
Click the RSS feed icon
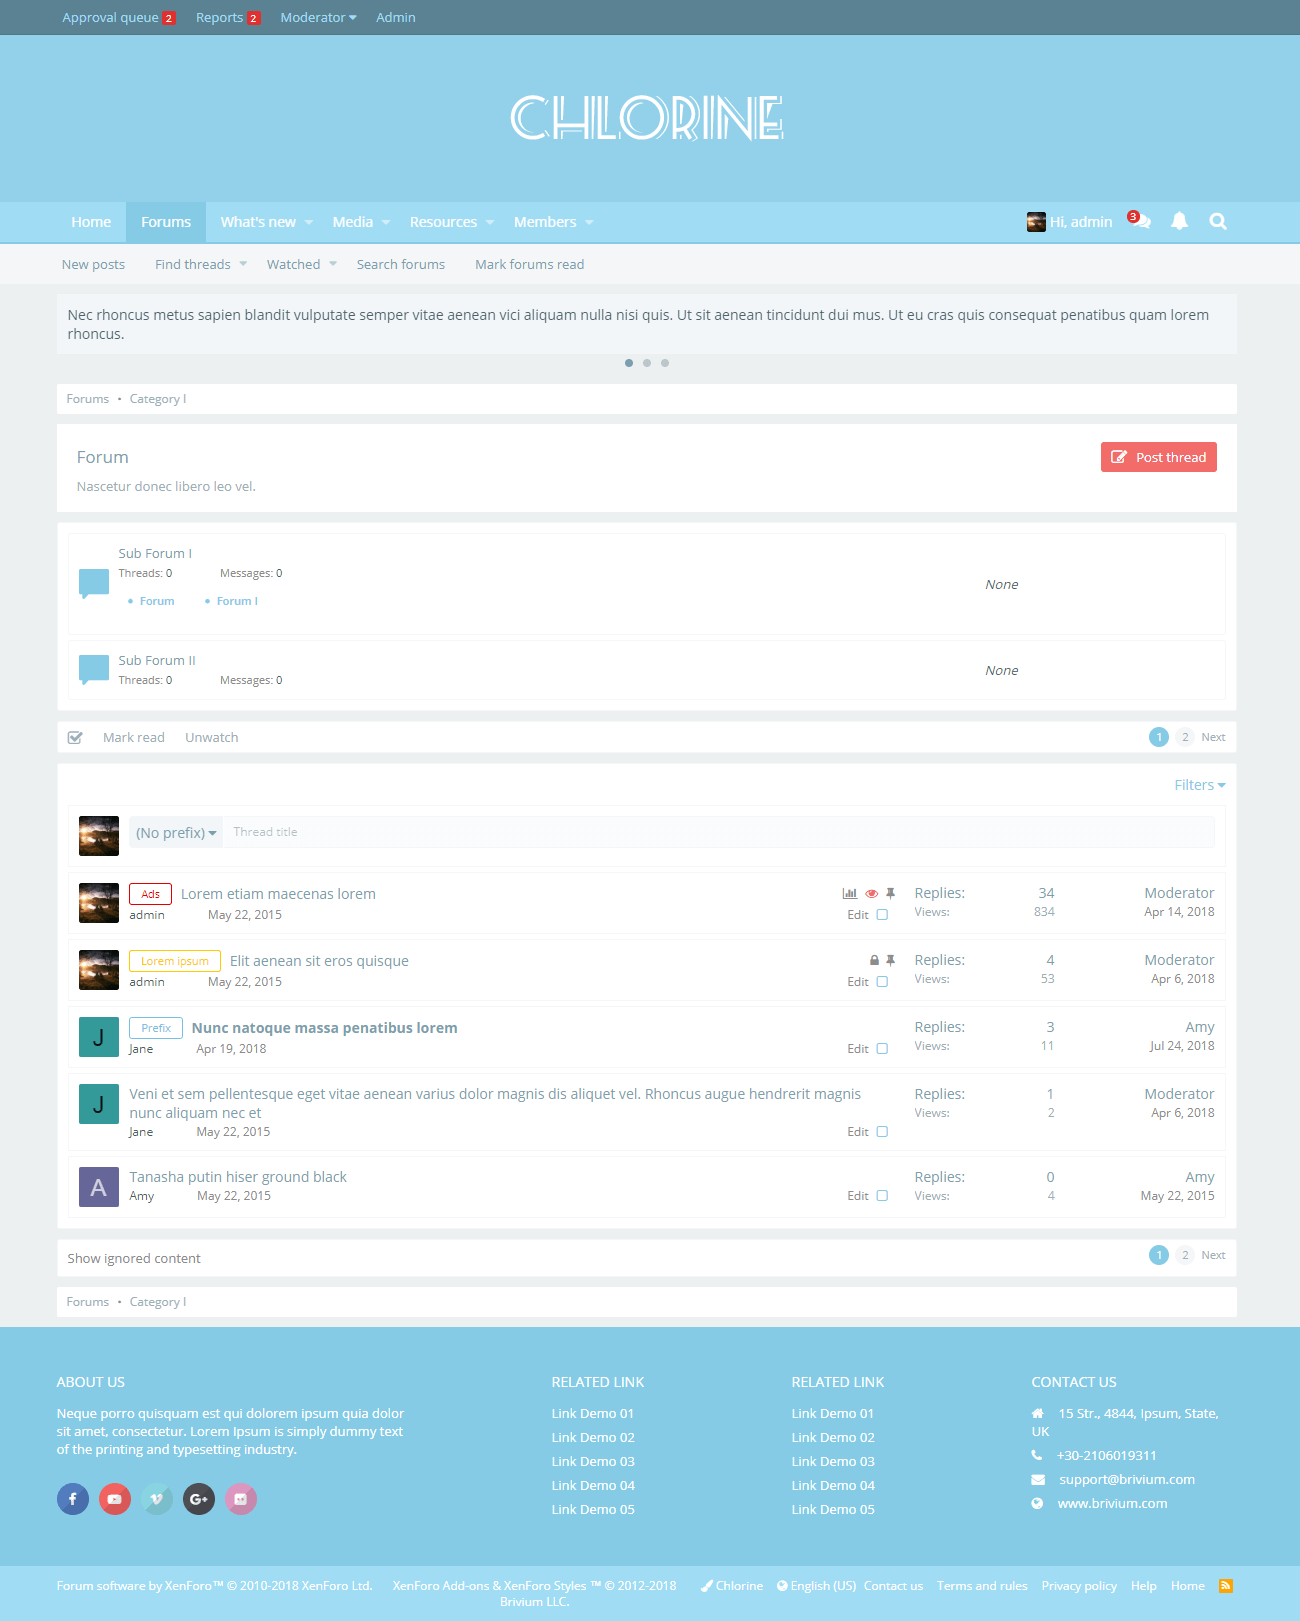point(1226,1586)
